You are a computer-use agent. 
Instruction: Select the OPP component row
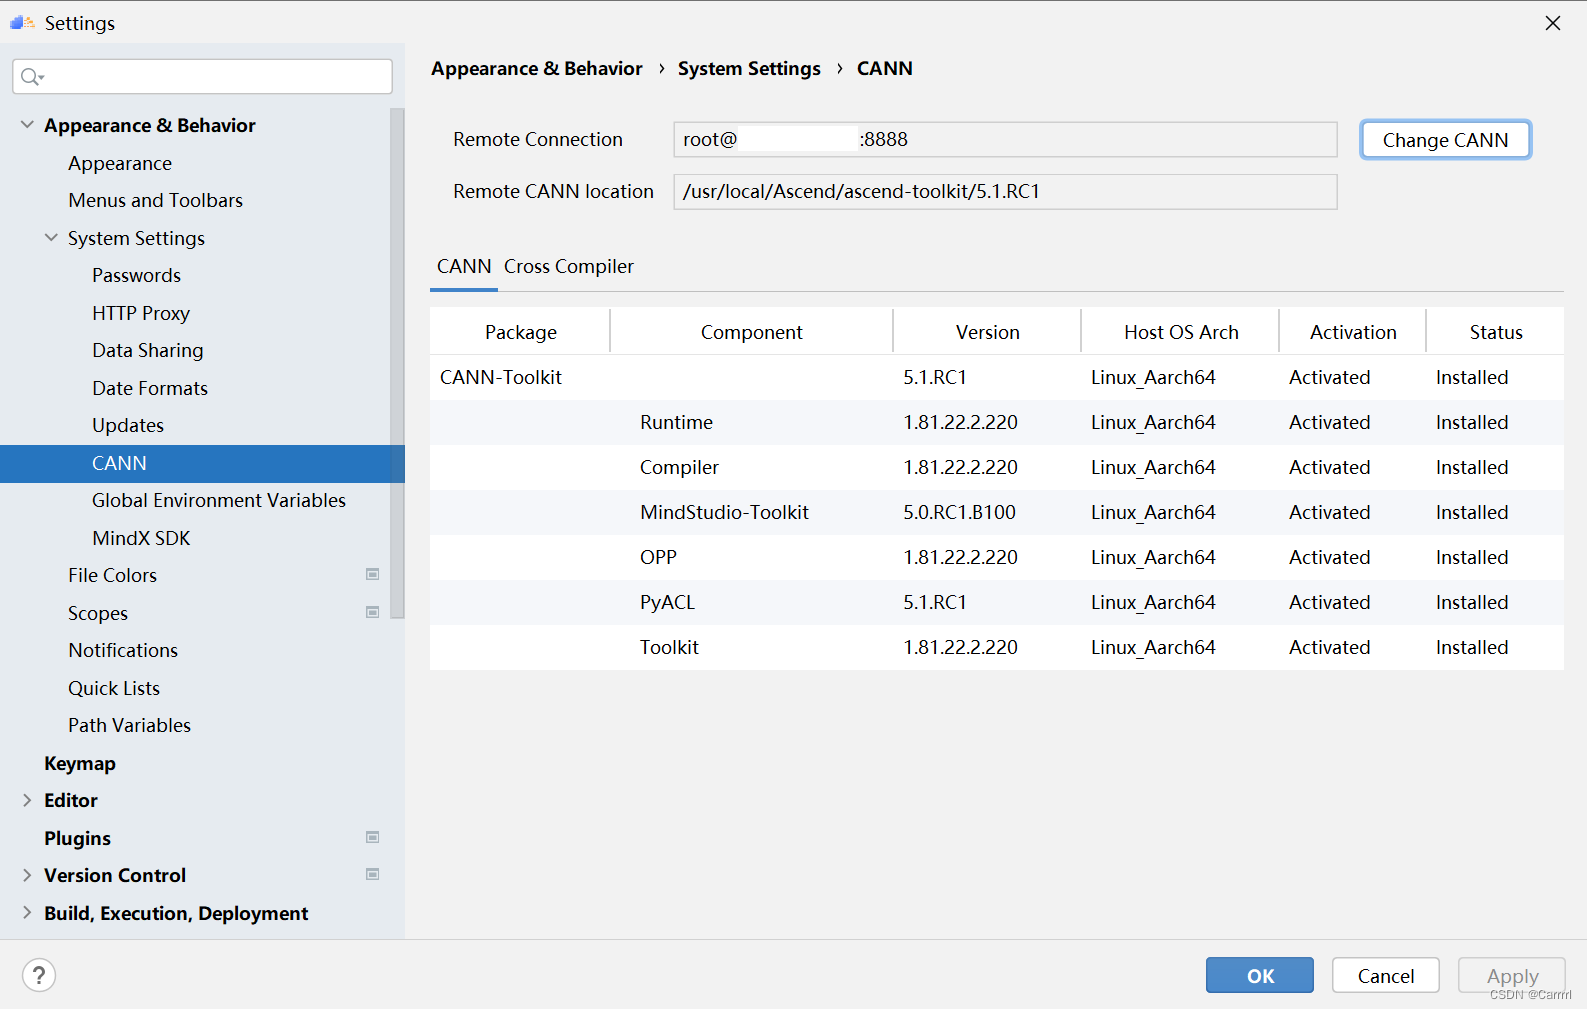tap(997, 557)
